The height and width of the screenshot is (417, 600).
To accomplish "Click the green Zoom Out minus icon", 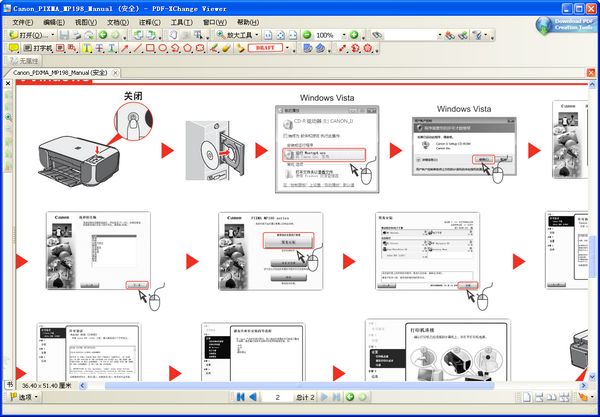I will [307, 35].
